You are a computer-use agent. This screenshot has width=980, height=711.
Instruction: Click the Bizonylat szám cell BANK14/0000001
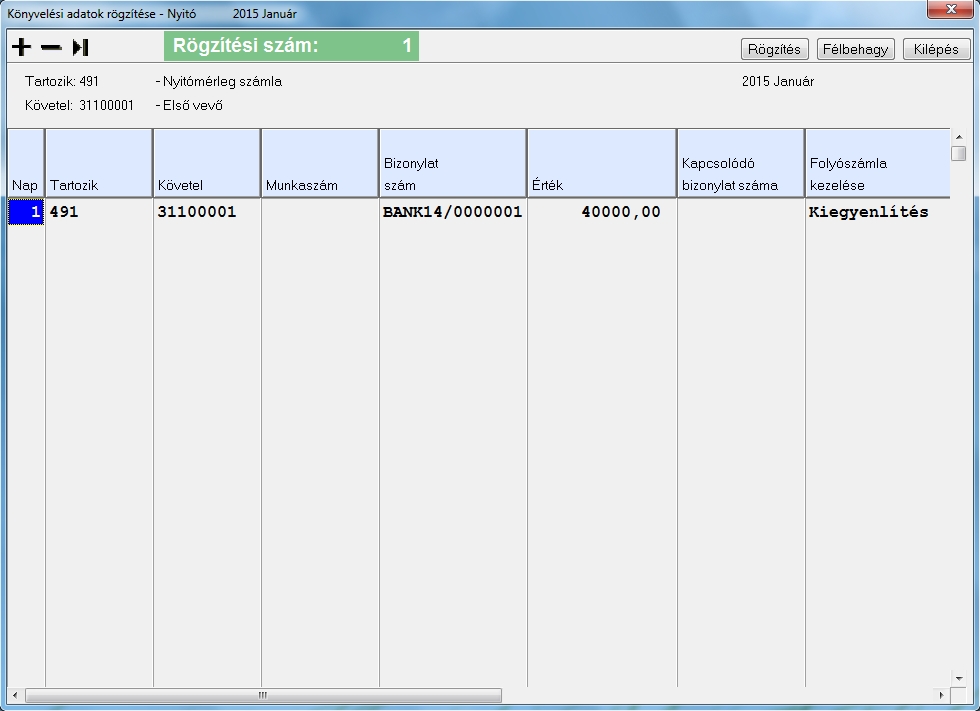452,212
